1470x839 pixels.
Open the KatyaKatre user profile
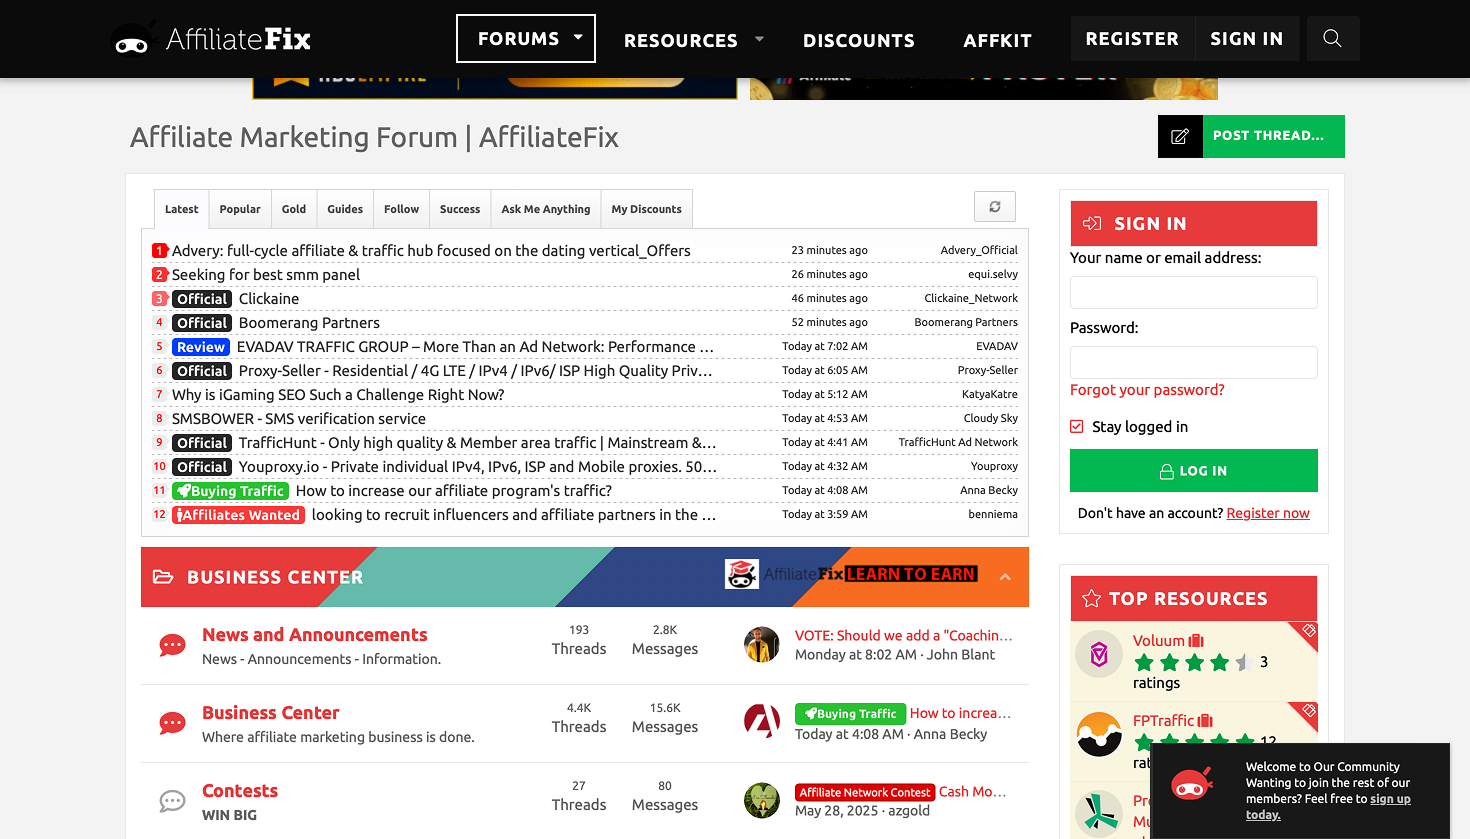pos(990,395)
